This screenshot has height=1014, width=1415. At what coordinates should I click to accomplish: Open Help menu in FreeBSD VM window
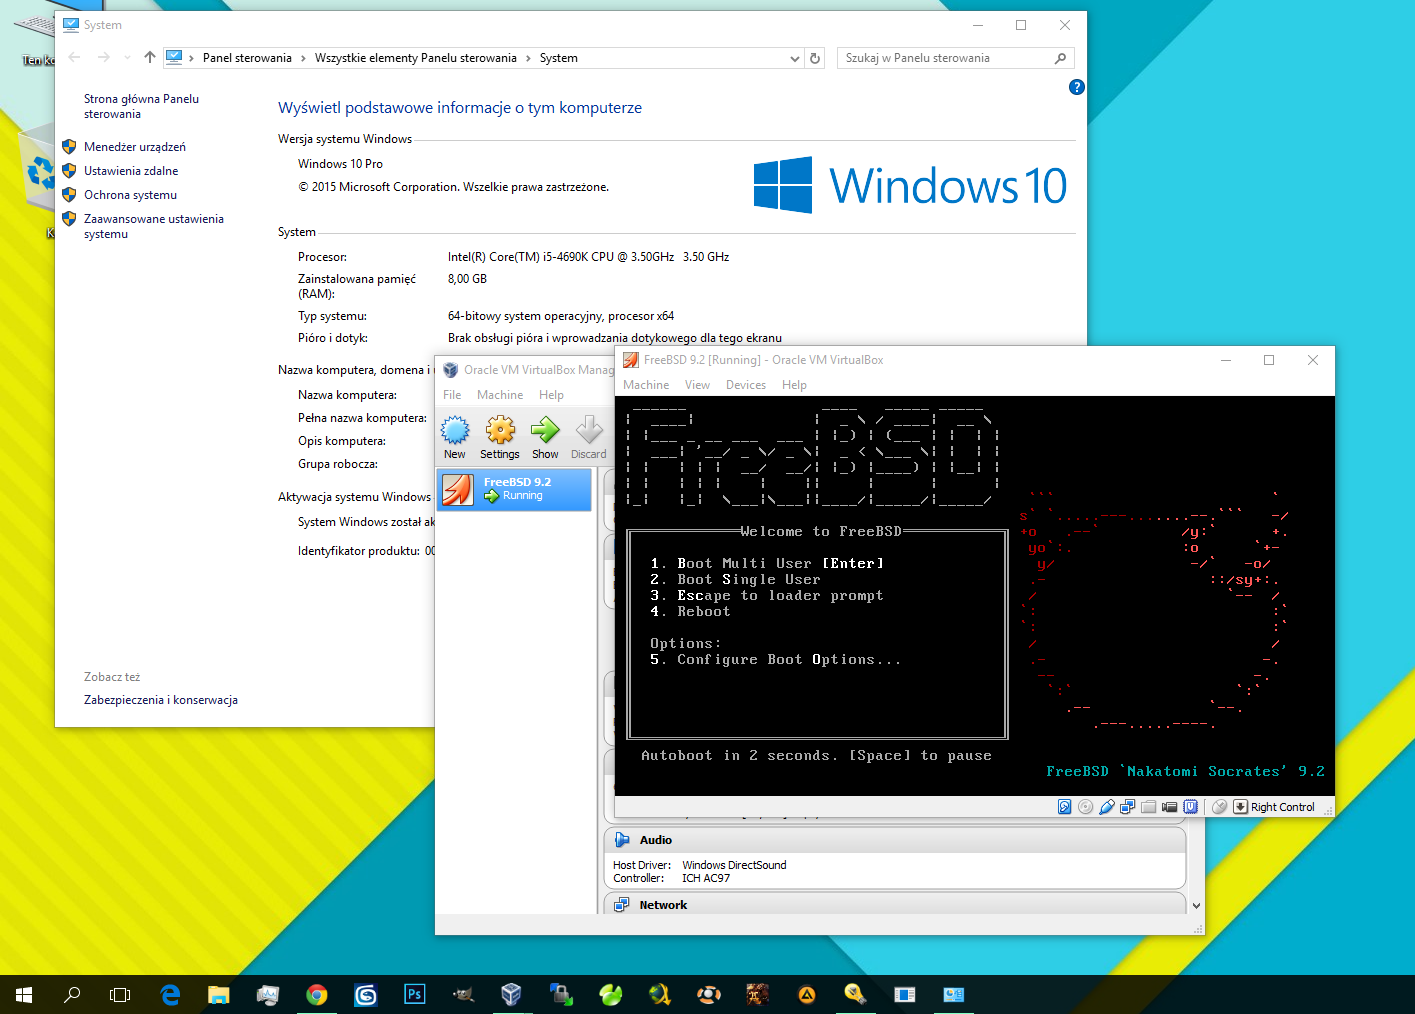(794, 385)
